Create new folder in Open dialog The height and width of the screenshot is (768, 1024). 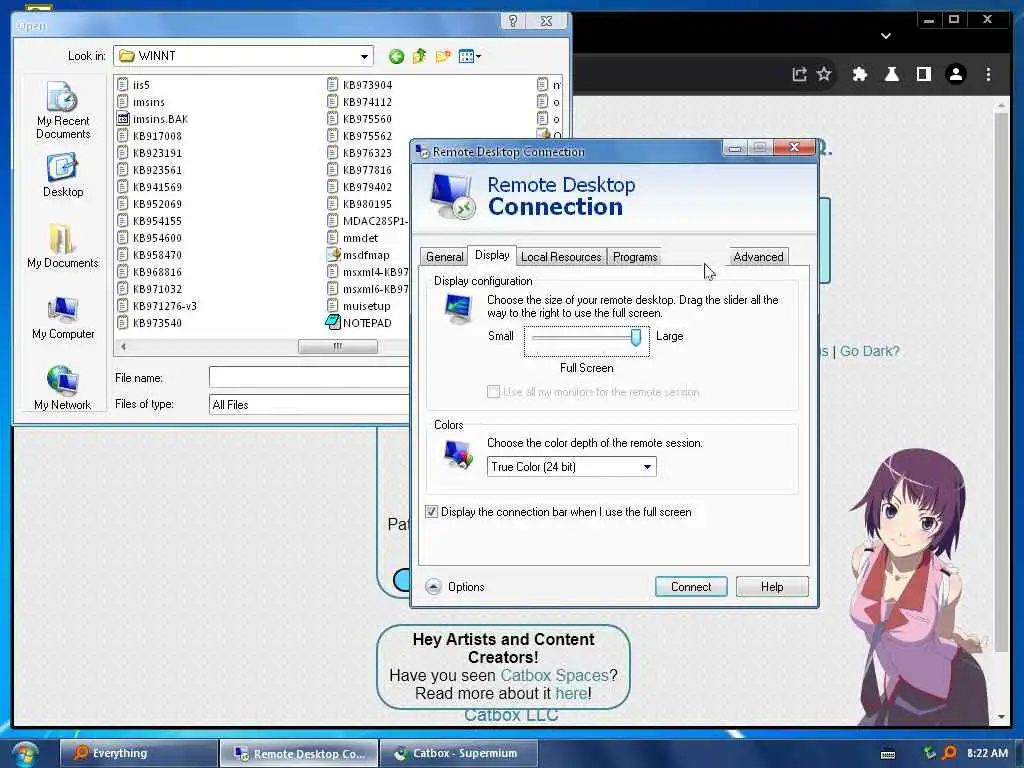[443, 56]
